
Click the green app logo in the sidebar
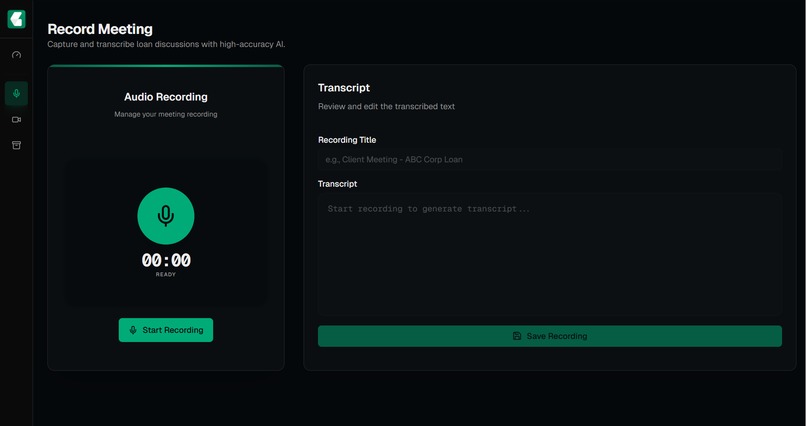click(x=16, y=19)
